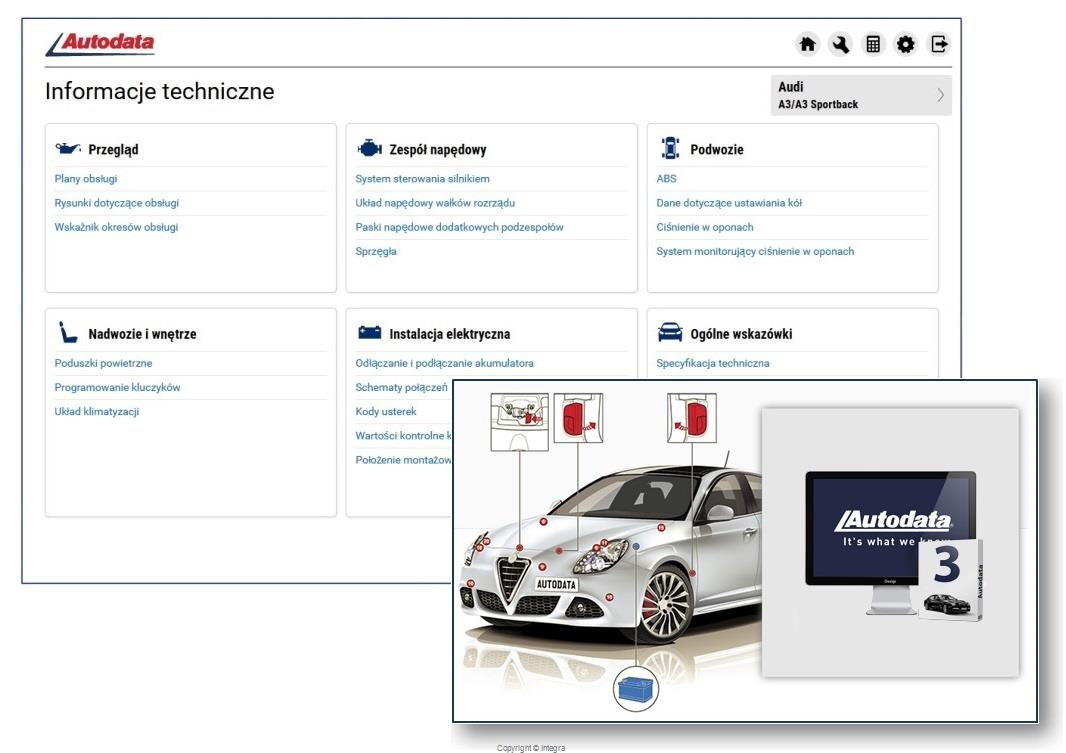Open the ABS link
This screenshot has height=753, width=1066.
pyautogui.click(x=666, y=179)
